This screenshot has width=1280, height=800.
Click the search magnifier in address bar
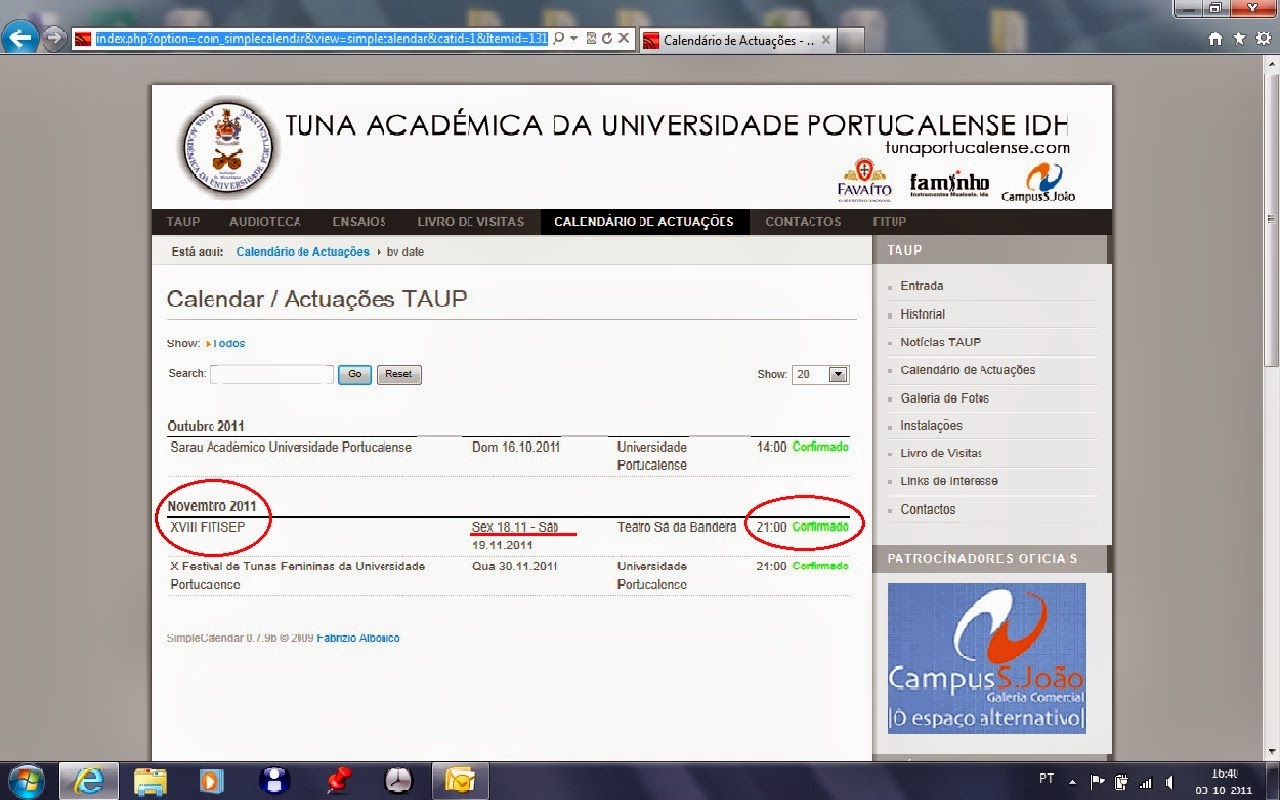tap(559, 39)
